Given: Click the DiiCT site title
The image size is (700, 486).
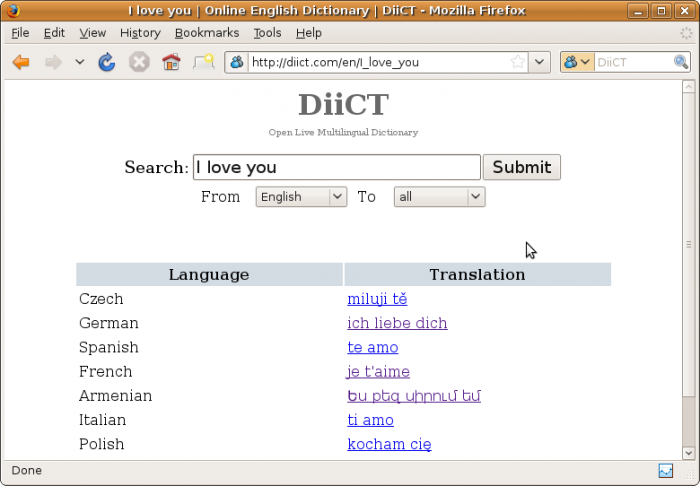Looking at the screenshot, I should pos(343,104).
